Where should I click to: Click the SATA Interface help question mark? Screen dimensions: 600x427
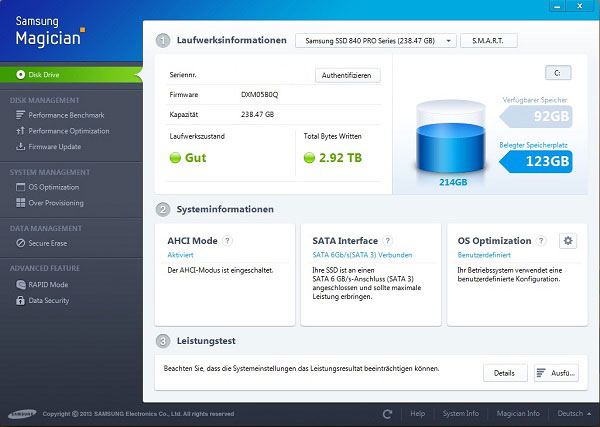coord(388,241)
